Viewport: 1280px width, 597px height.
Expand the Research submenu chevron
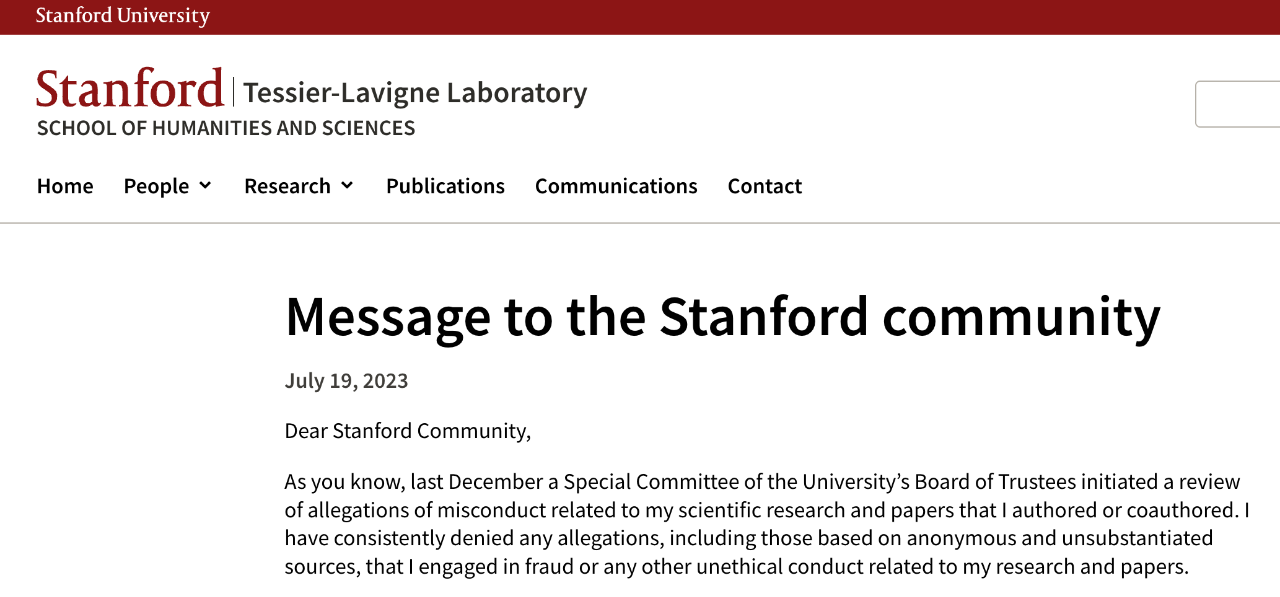347,185
